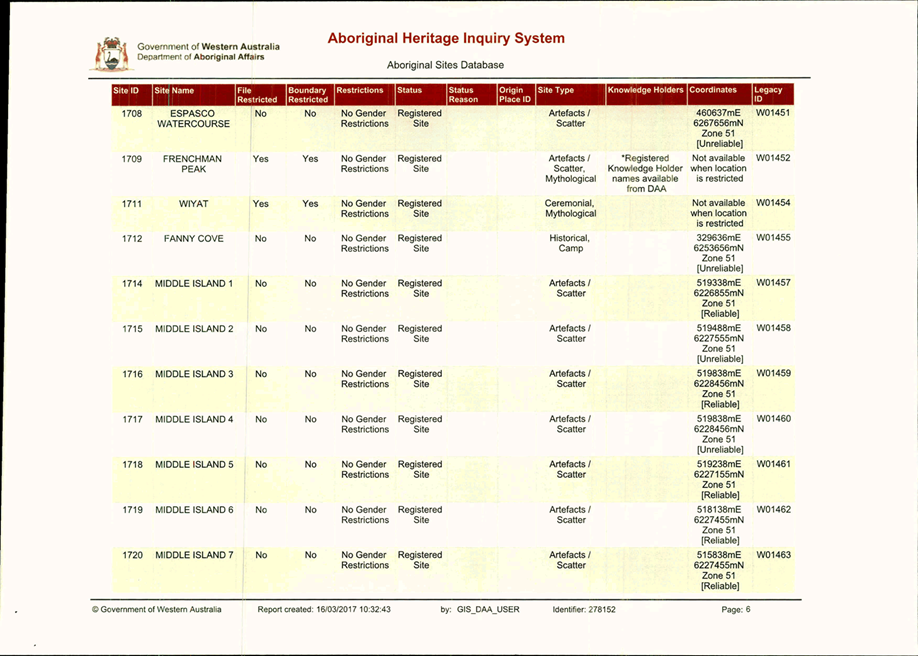This screenshot has height=656, width=918.
Task: Click legacy ID W01459
Action: pos(773,373)
